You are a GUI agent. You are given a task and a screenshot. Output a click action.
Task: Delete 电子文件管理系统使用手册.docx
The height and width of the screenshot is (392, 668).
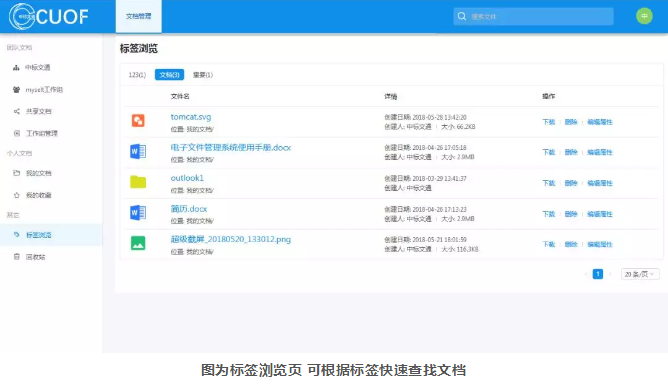[571, 152]
